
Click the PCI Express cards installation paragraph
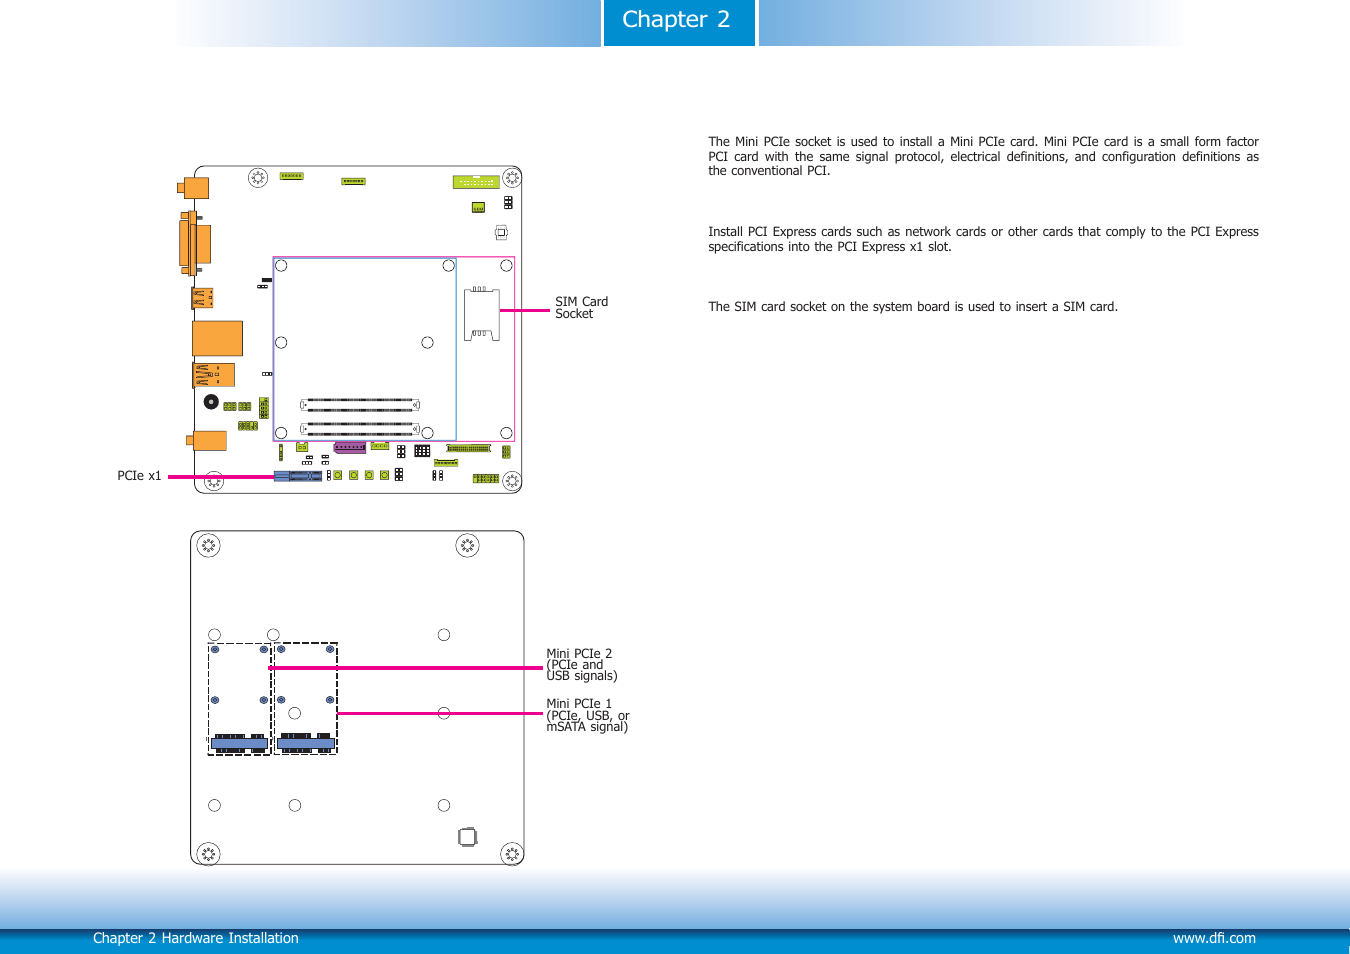pos(983,239)
